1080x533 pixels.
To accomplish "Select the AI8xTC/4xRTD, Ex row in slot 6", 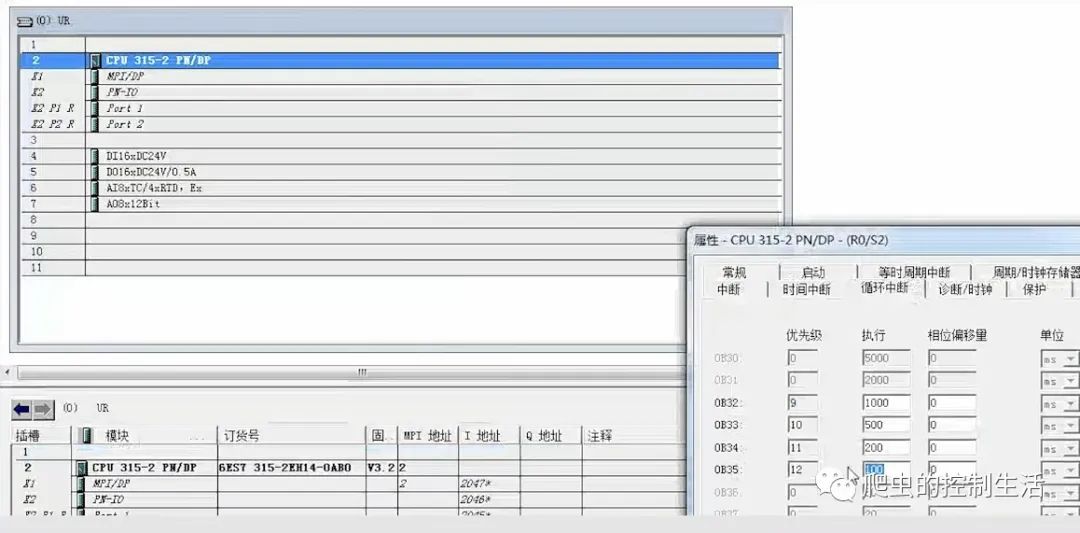I will point(401,188).
